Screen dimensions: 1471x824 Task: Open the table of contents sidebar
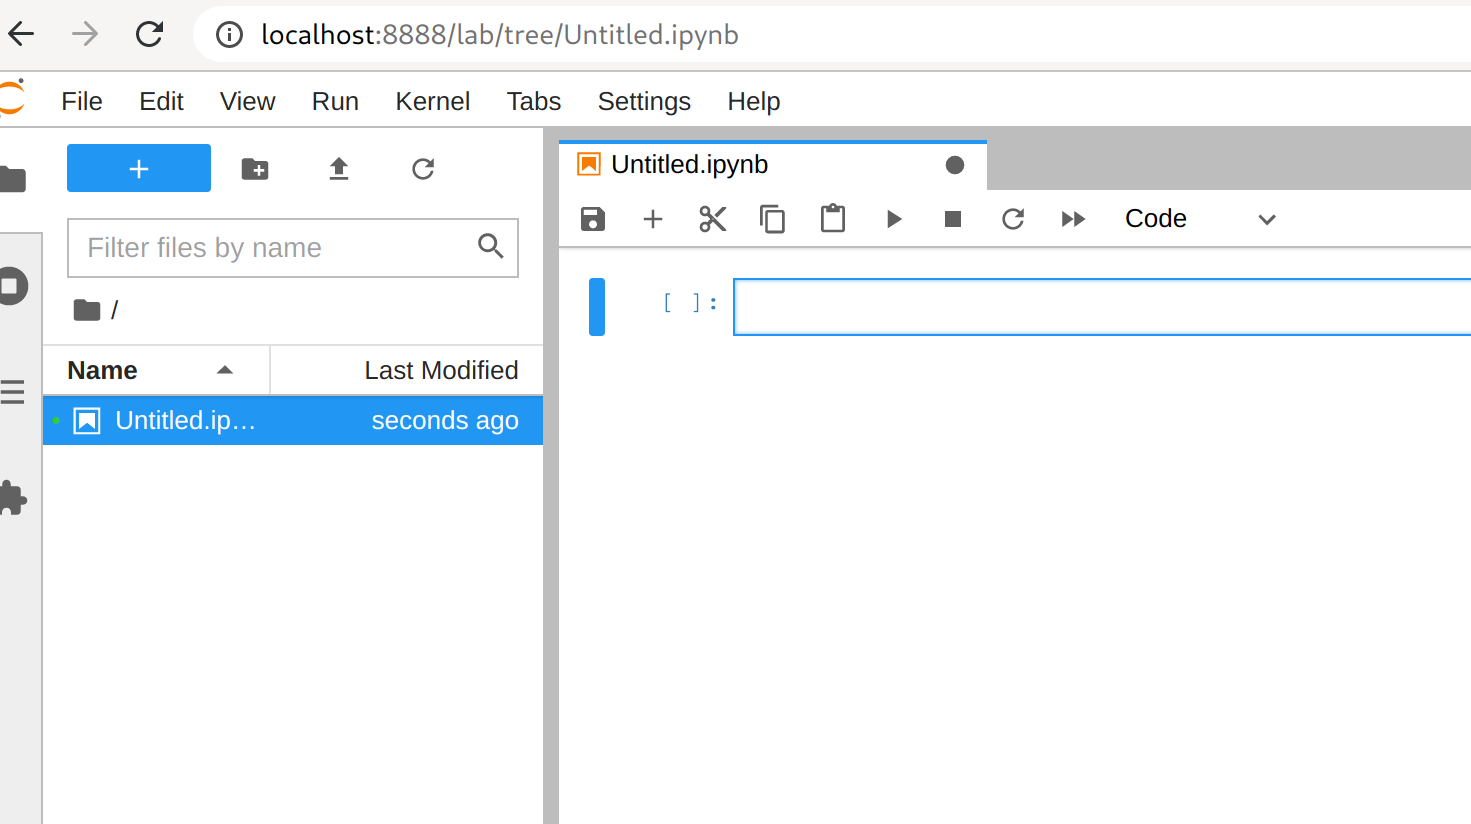tap(12, 392)
